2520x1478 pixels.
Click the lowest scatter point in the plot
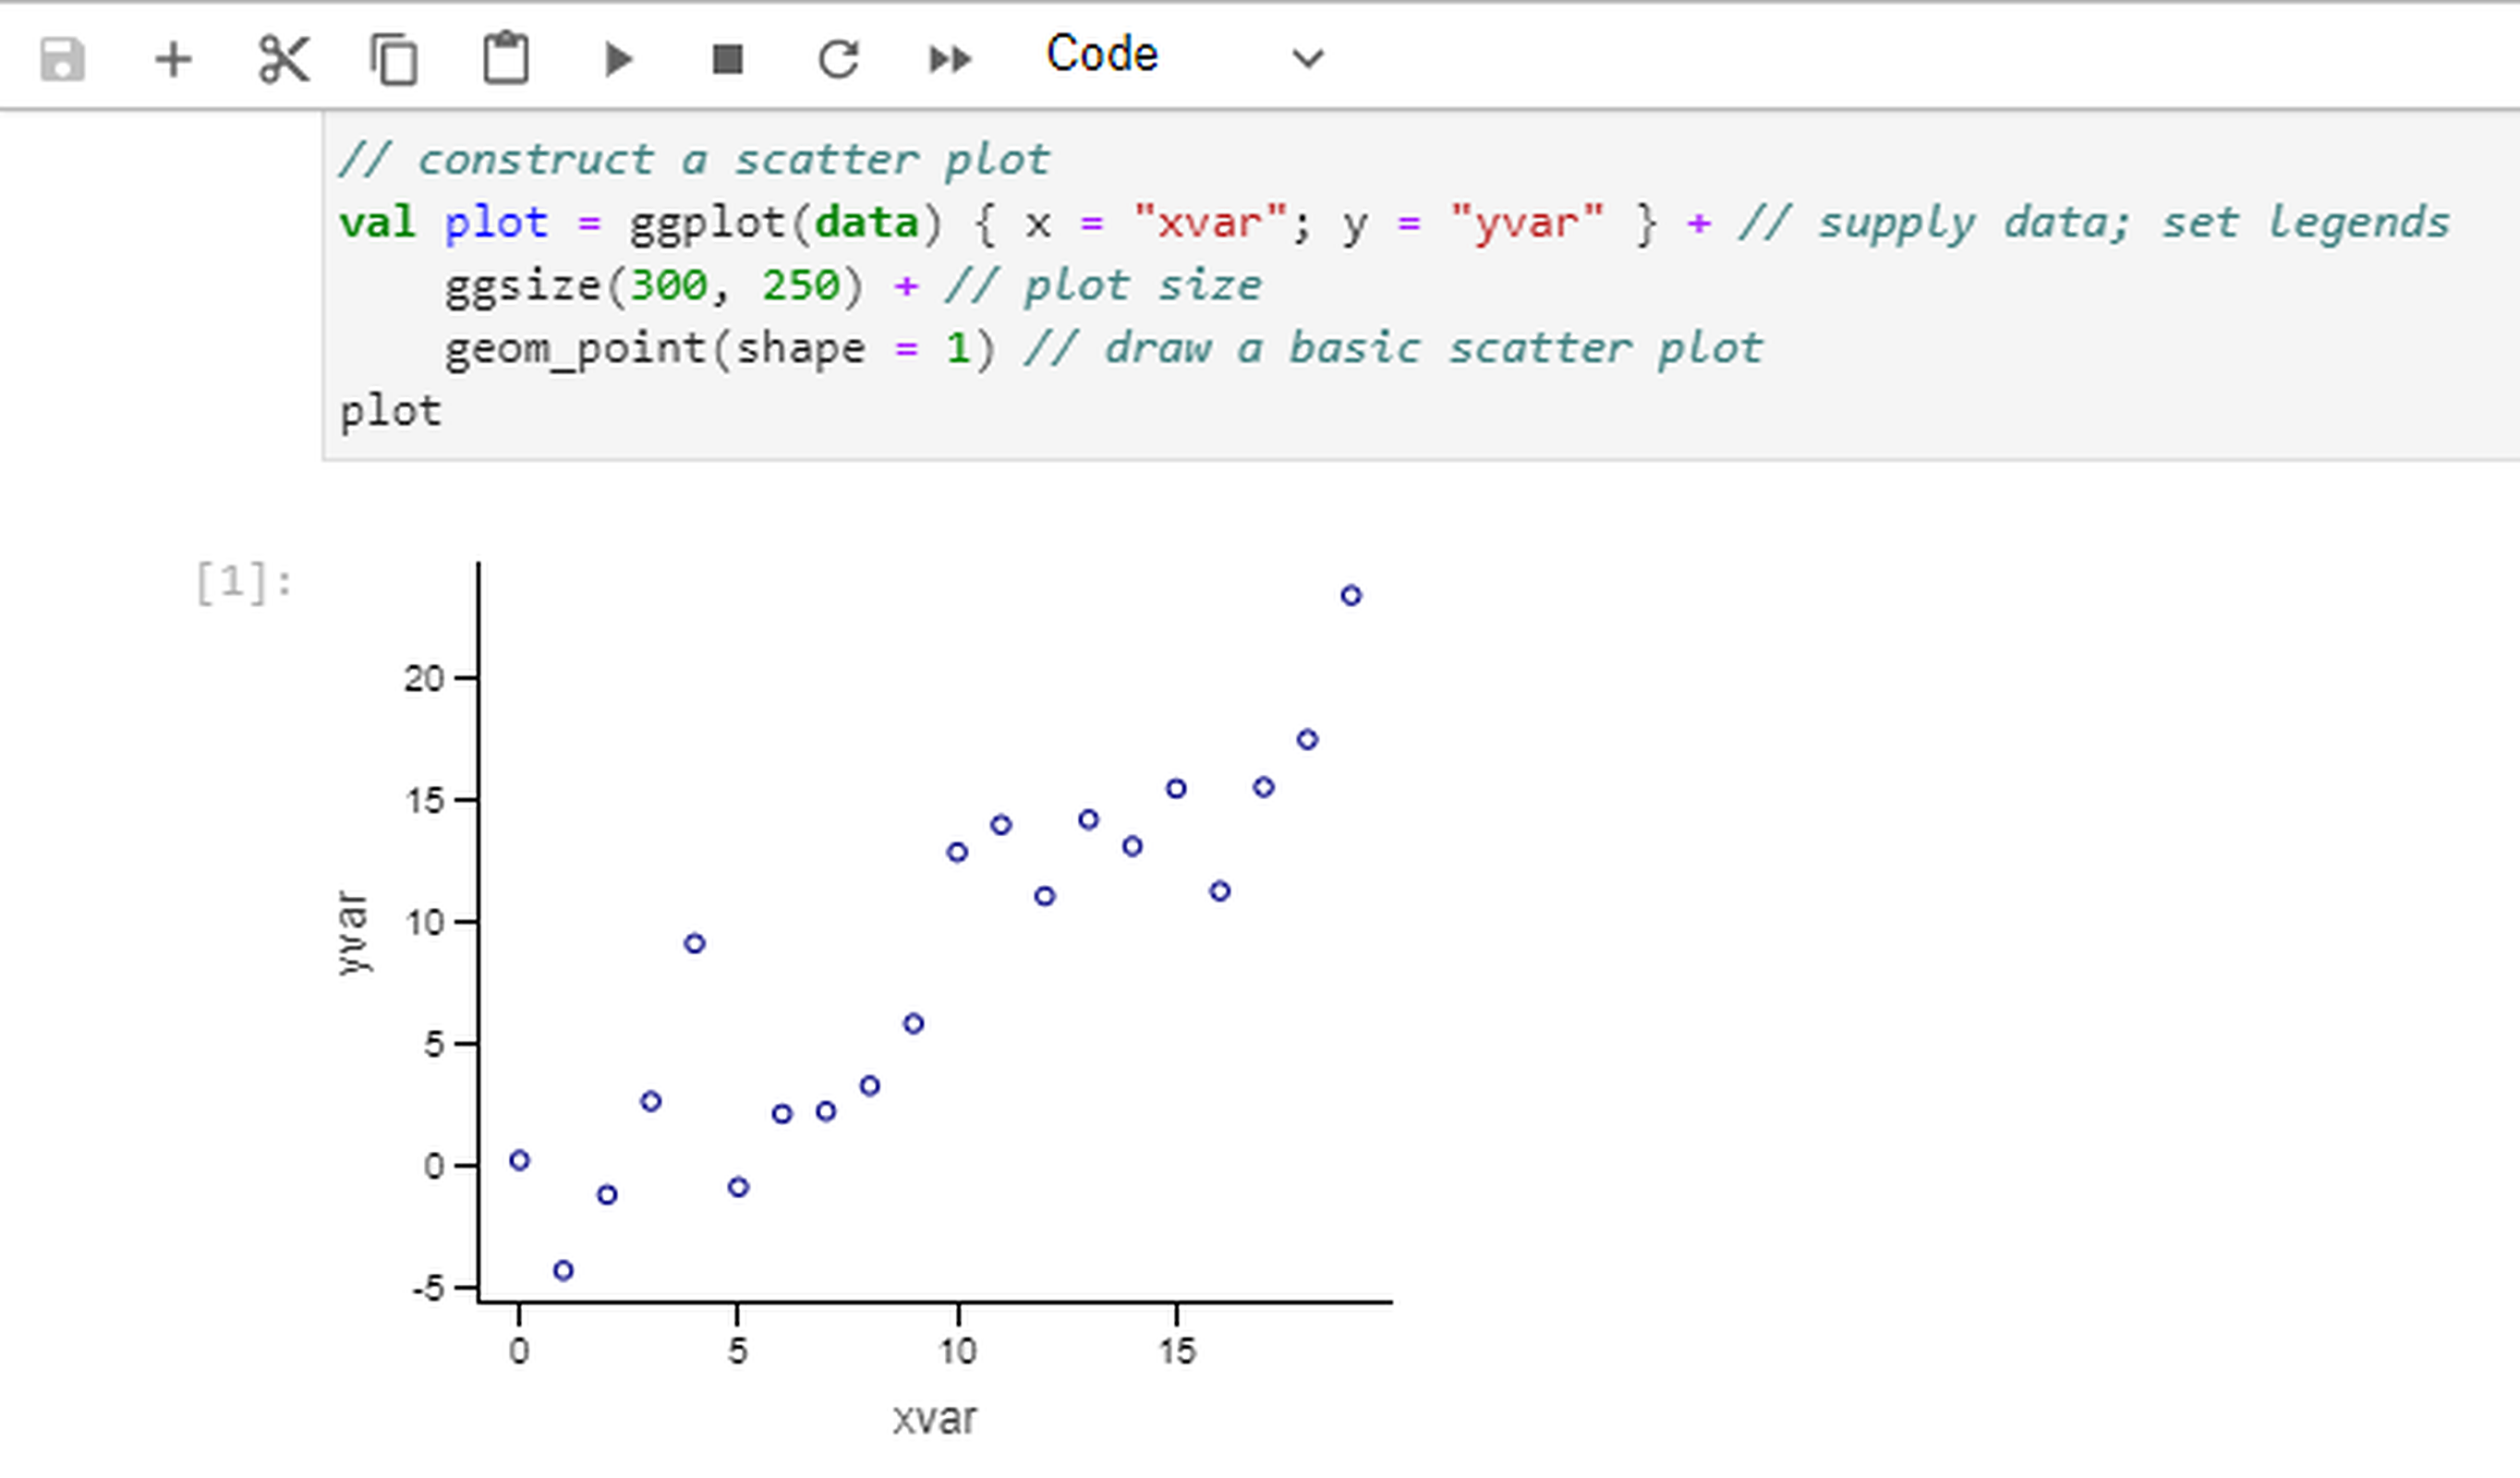[x=563, y=1271]
